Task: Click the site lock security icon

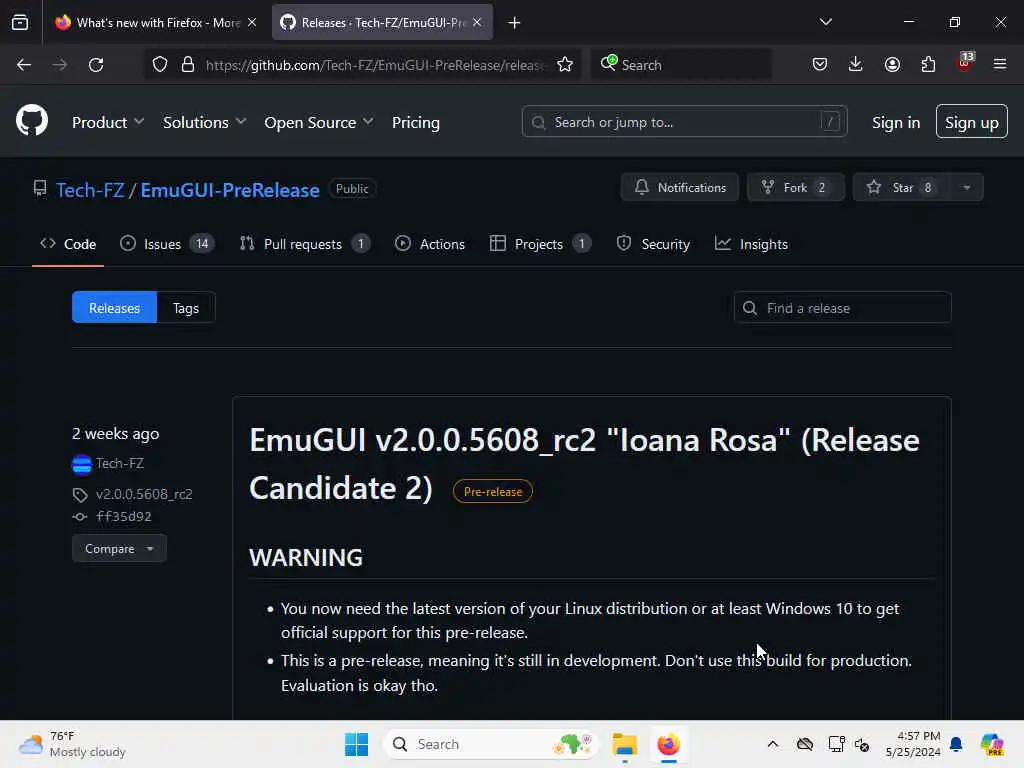Action: click(188, 65)
